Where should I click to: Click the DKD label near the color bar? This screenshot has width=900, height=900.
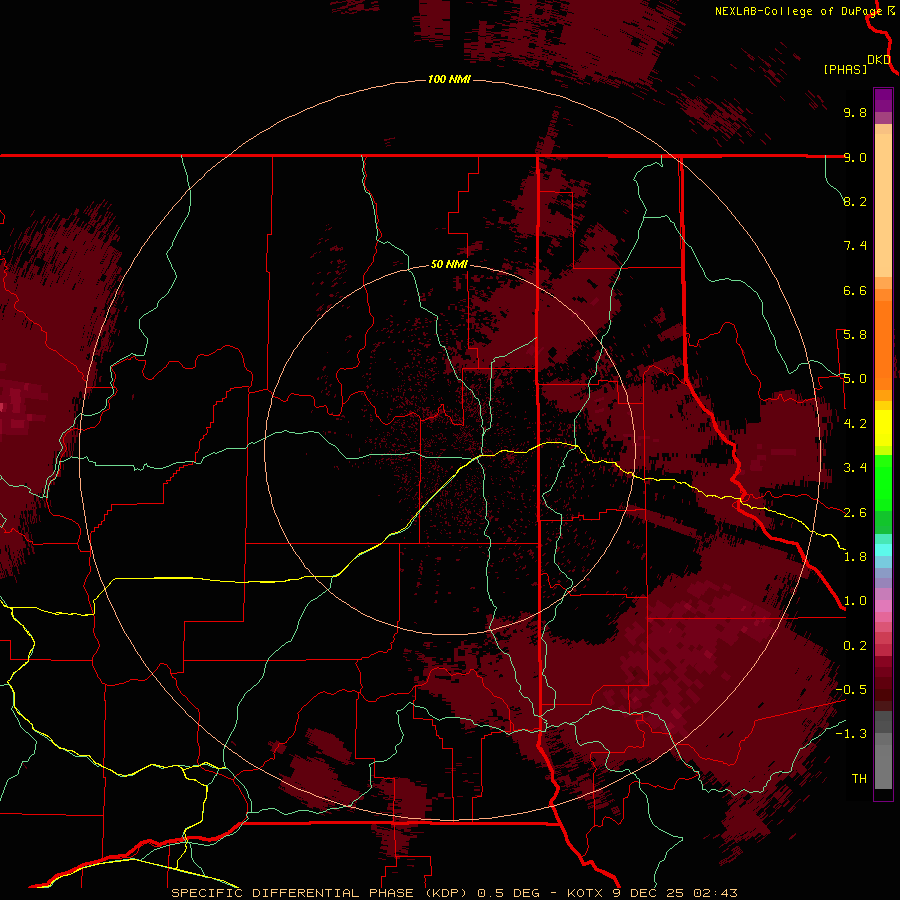click(879, 59)
